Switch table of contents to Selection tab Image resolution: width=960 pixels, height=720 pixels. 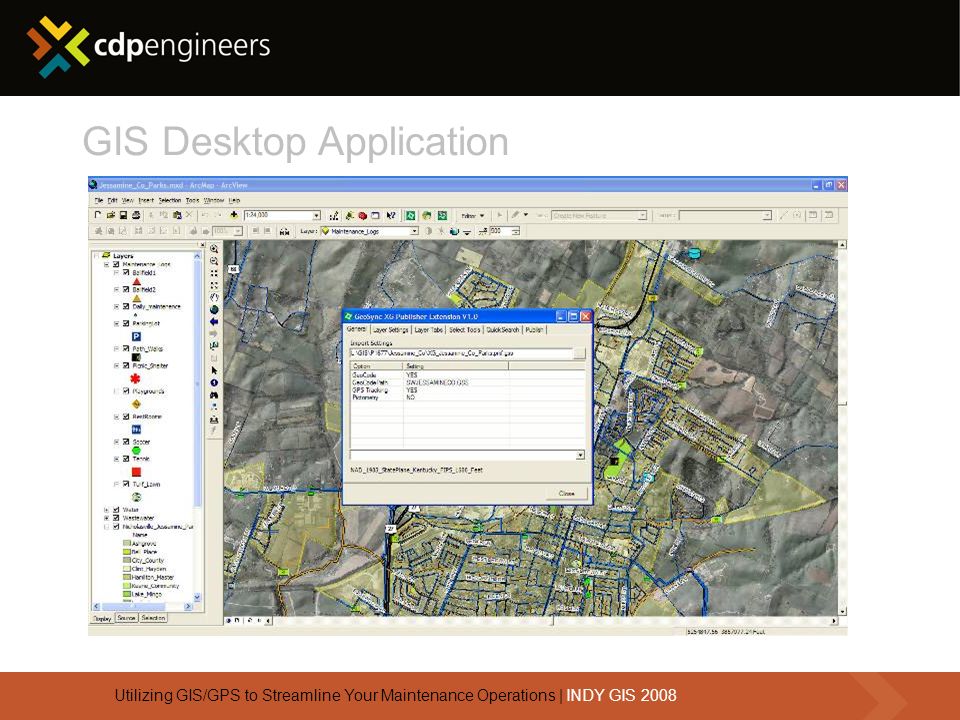(153, 618)
